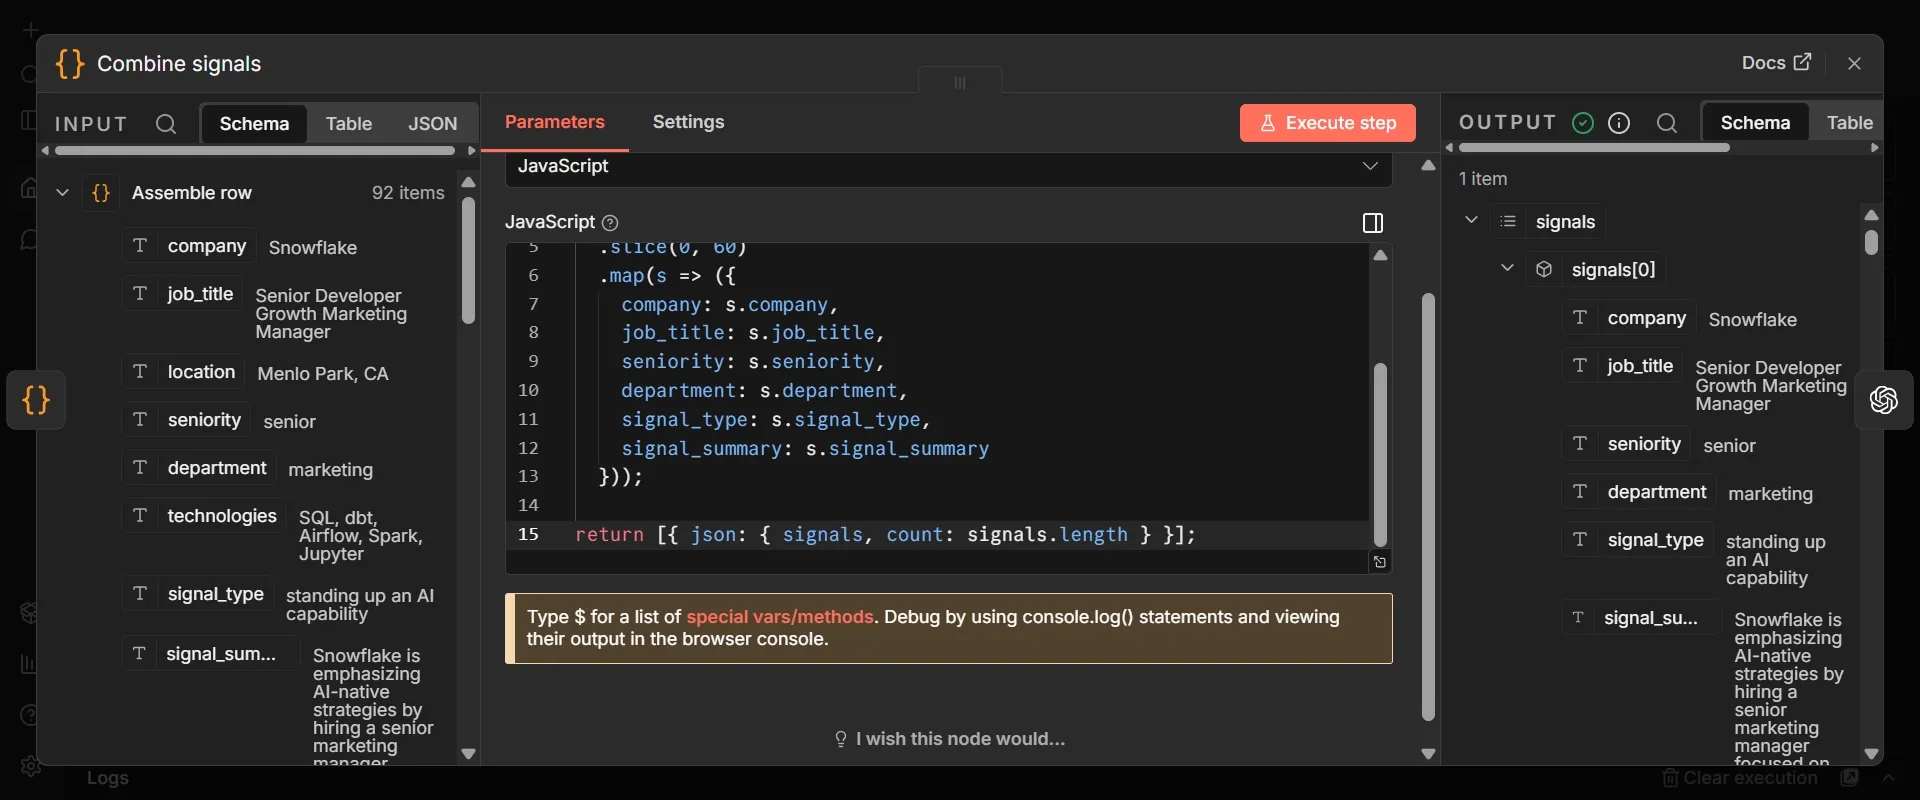Click the signals list type icon
The image size is (1920, 800).
(x=1509, y=222)
